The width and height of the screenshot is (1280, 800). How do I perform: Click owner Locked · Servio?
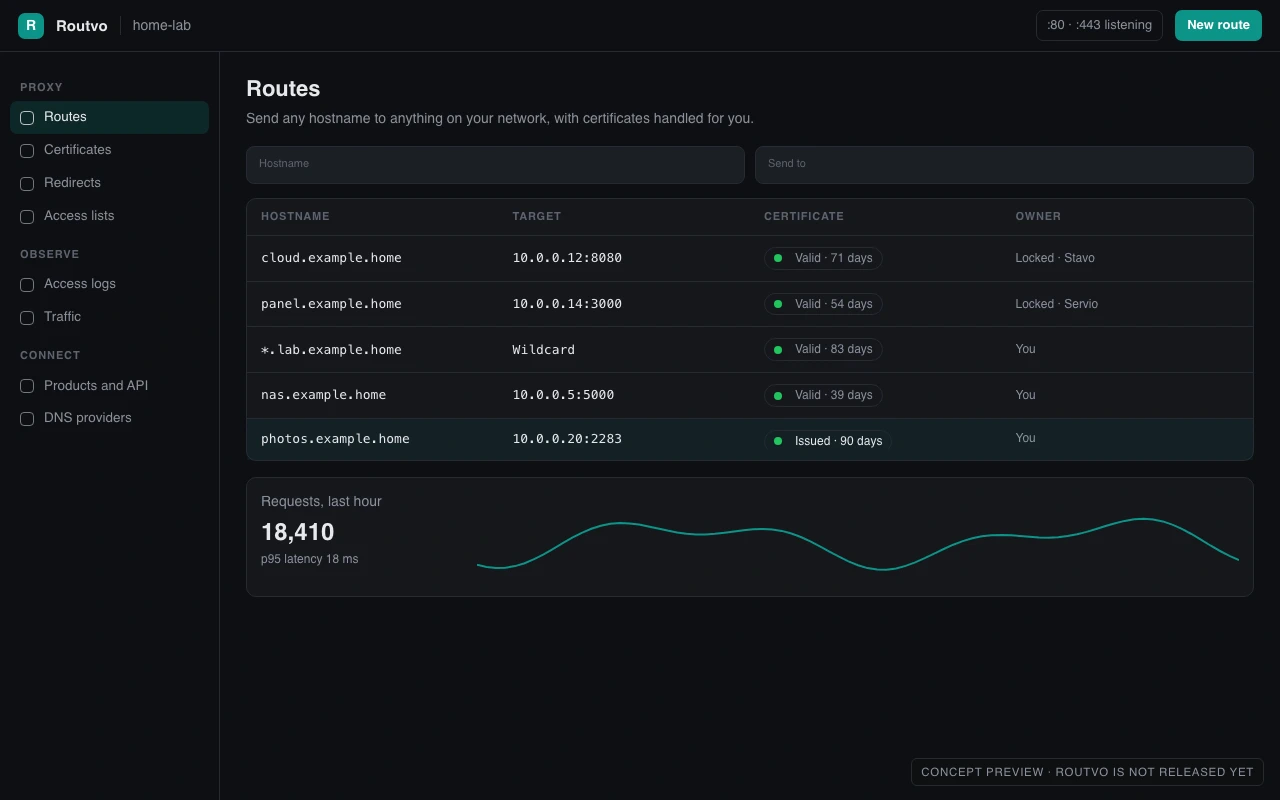1056,304
